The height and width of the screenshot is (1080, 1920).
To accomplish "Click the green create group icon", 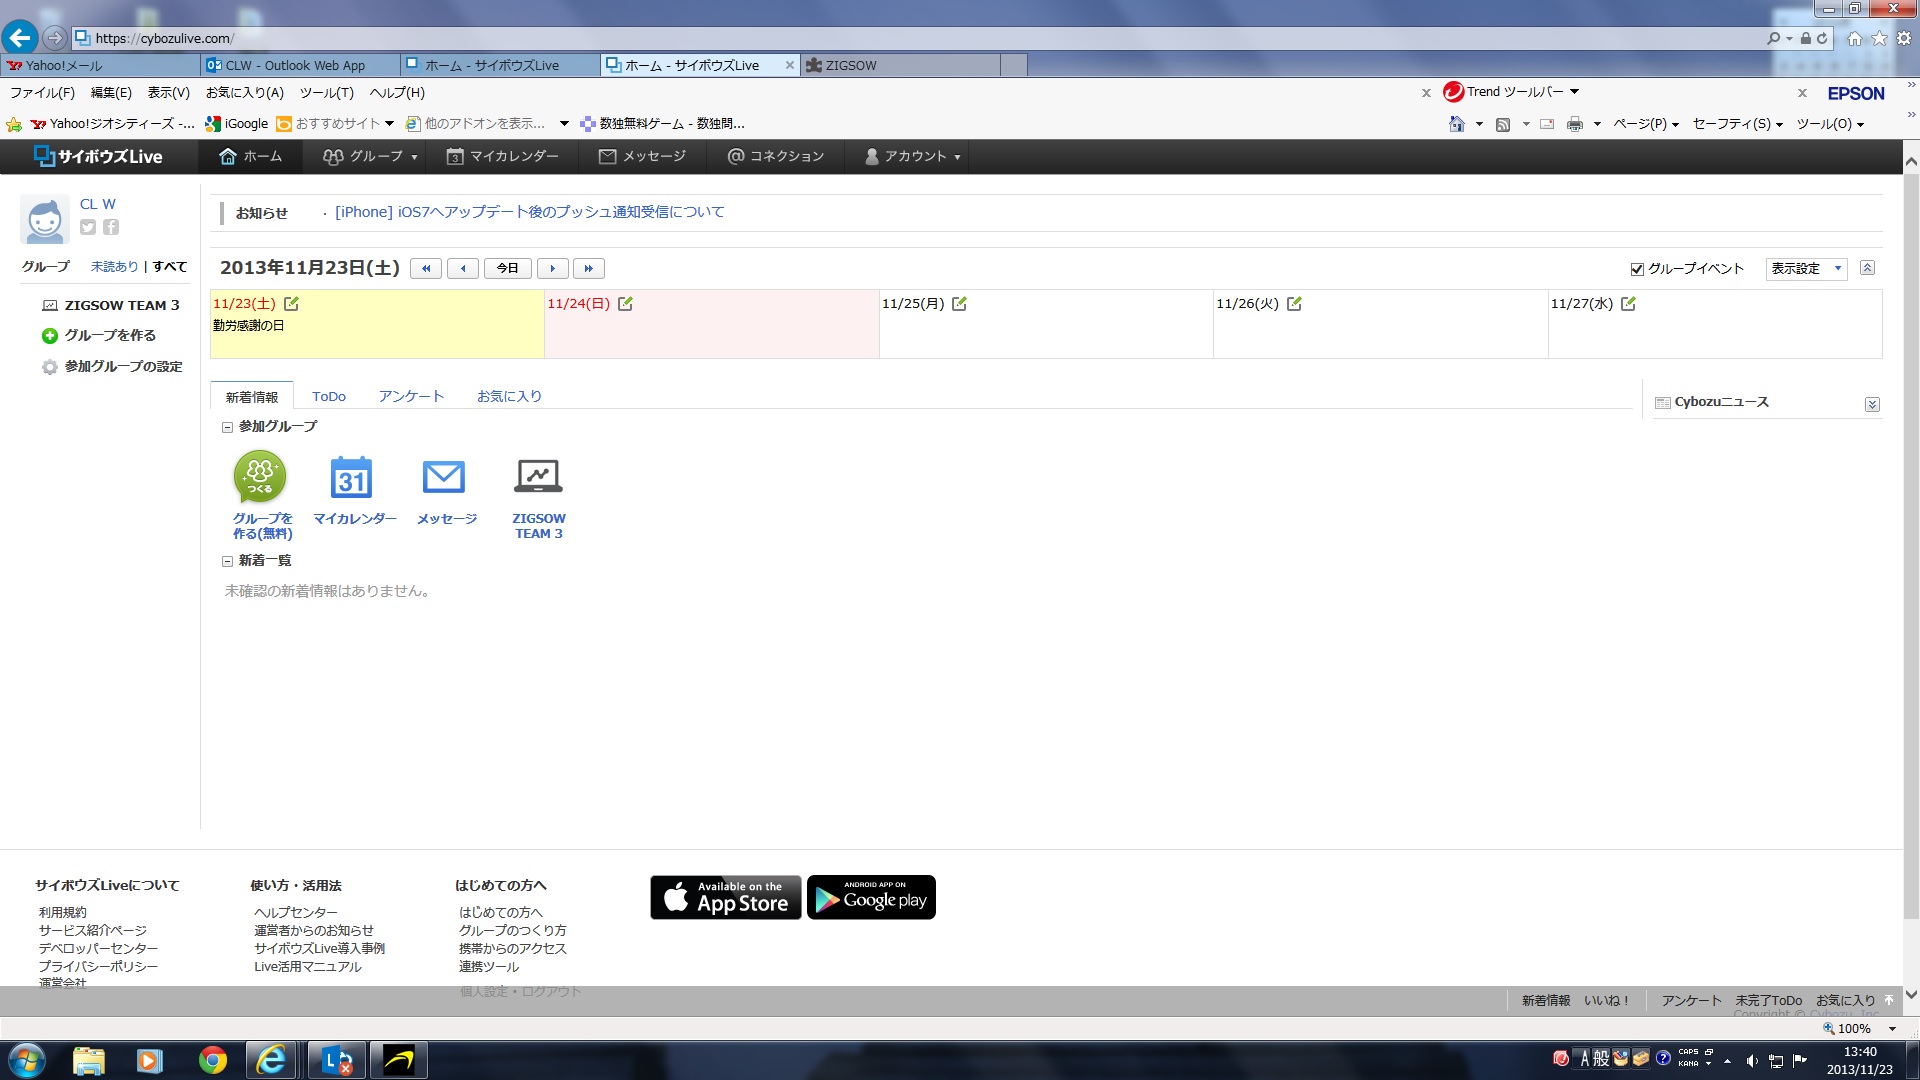I will click(260, 477).
